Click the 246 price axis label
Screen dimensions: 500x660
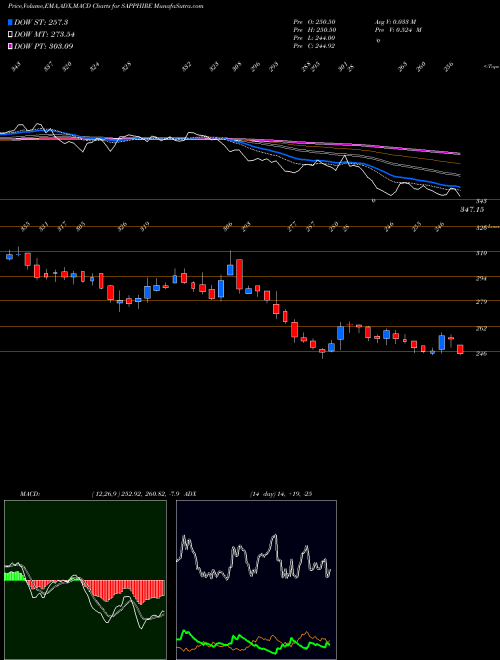point(481,354)
